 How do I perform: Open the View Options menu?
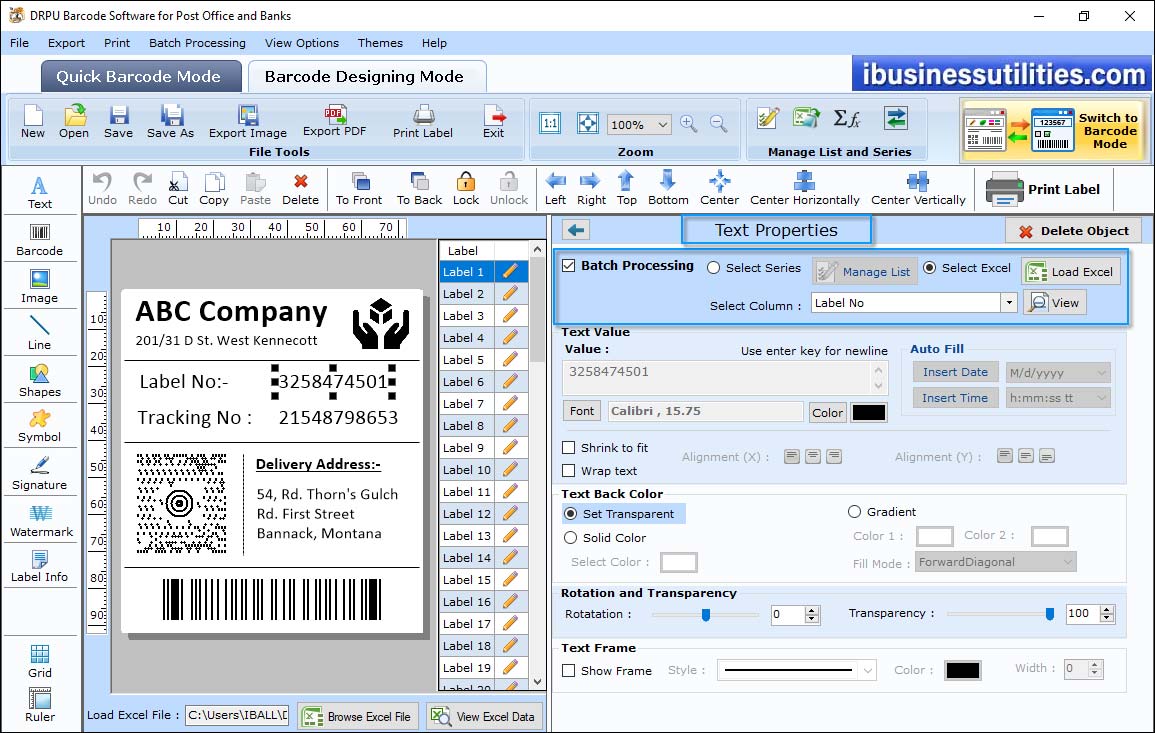click(302, 43)
